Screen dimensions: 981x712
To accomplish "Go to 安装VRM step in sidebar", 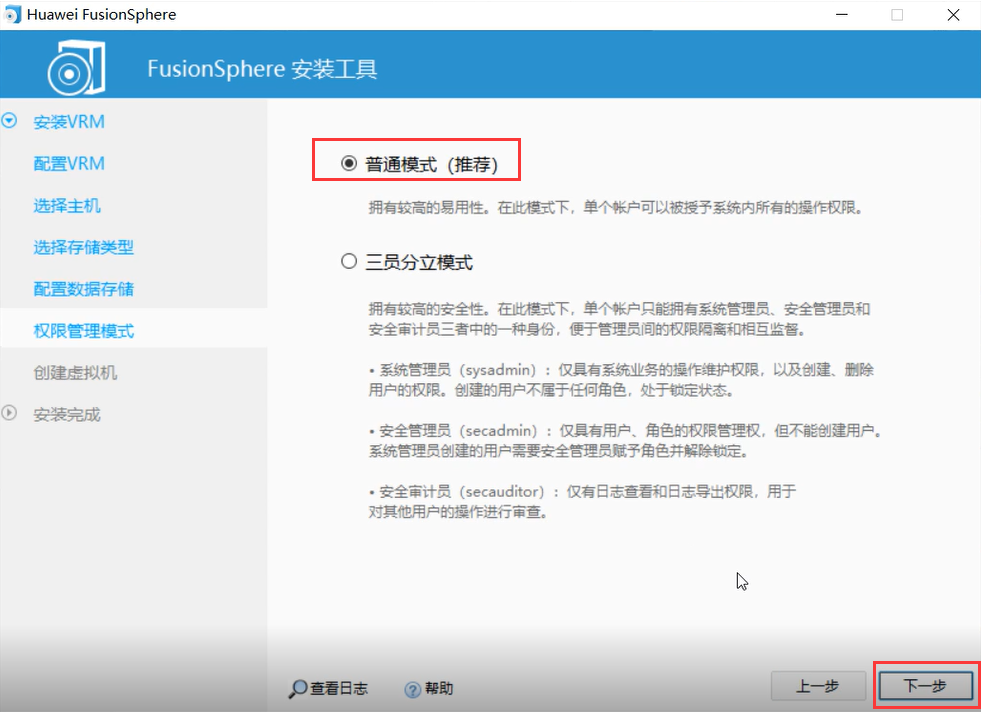I will click(x=69, y=121).
